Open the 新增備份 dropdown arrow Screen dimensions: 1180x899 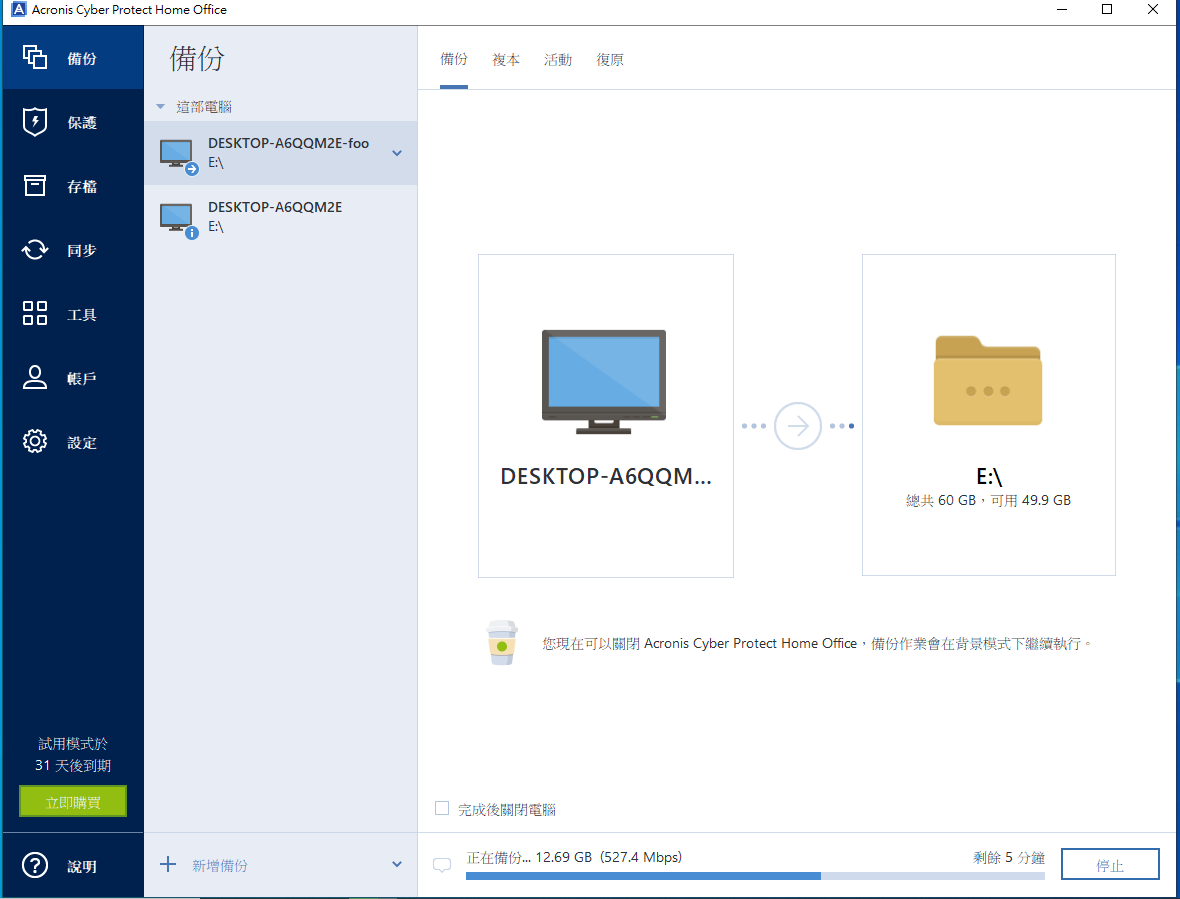397,865
